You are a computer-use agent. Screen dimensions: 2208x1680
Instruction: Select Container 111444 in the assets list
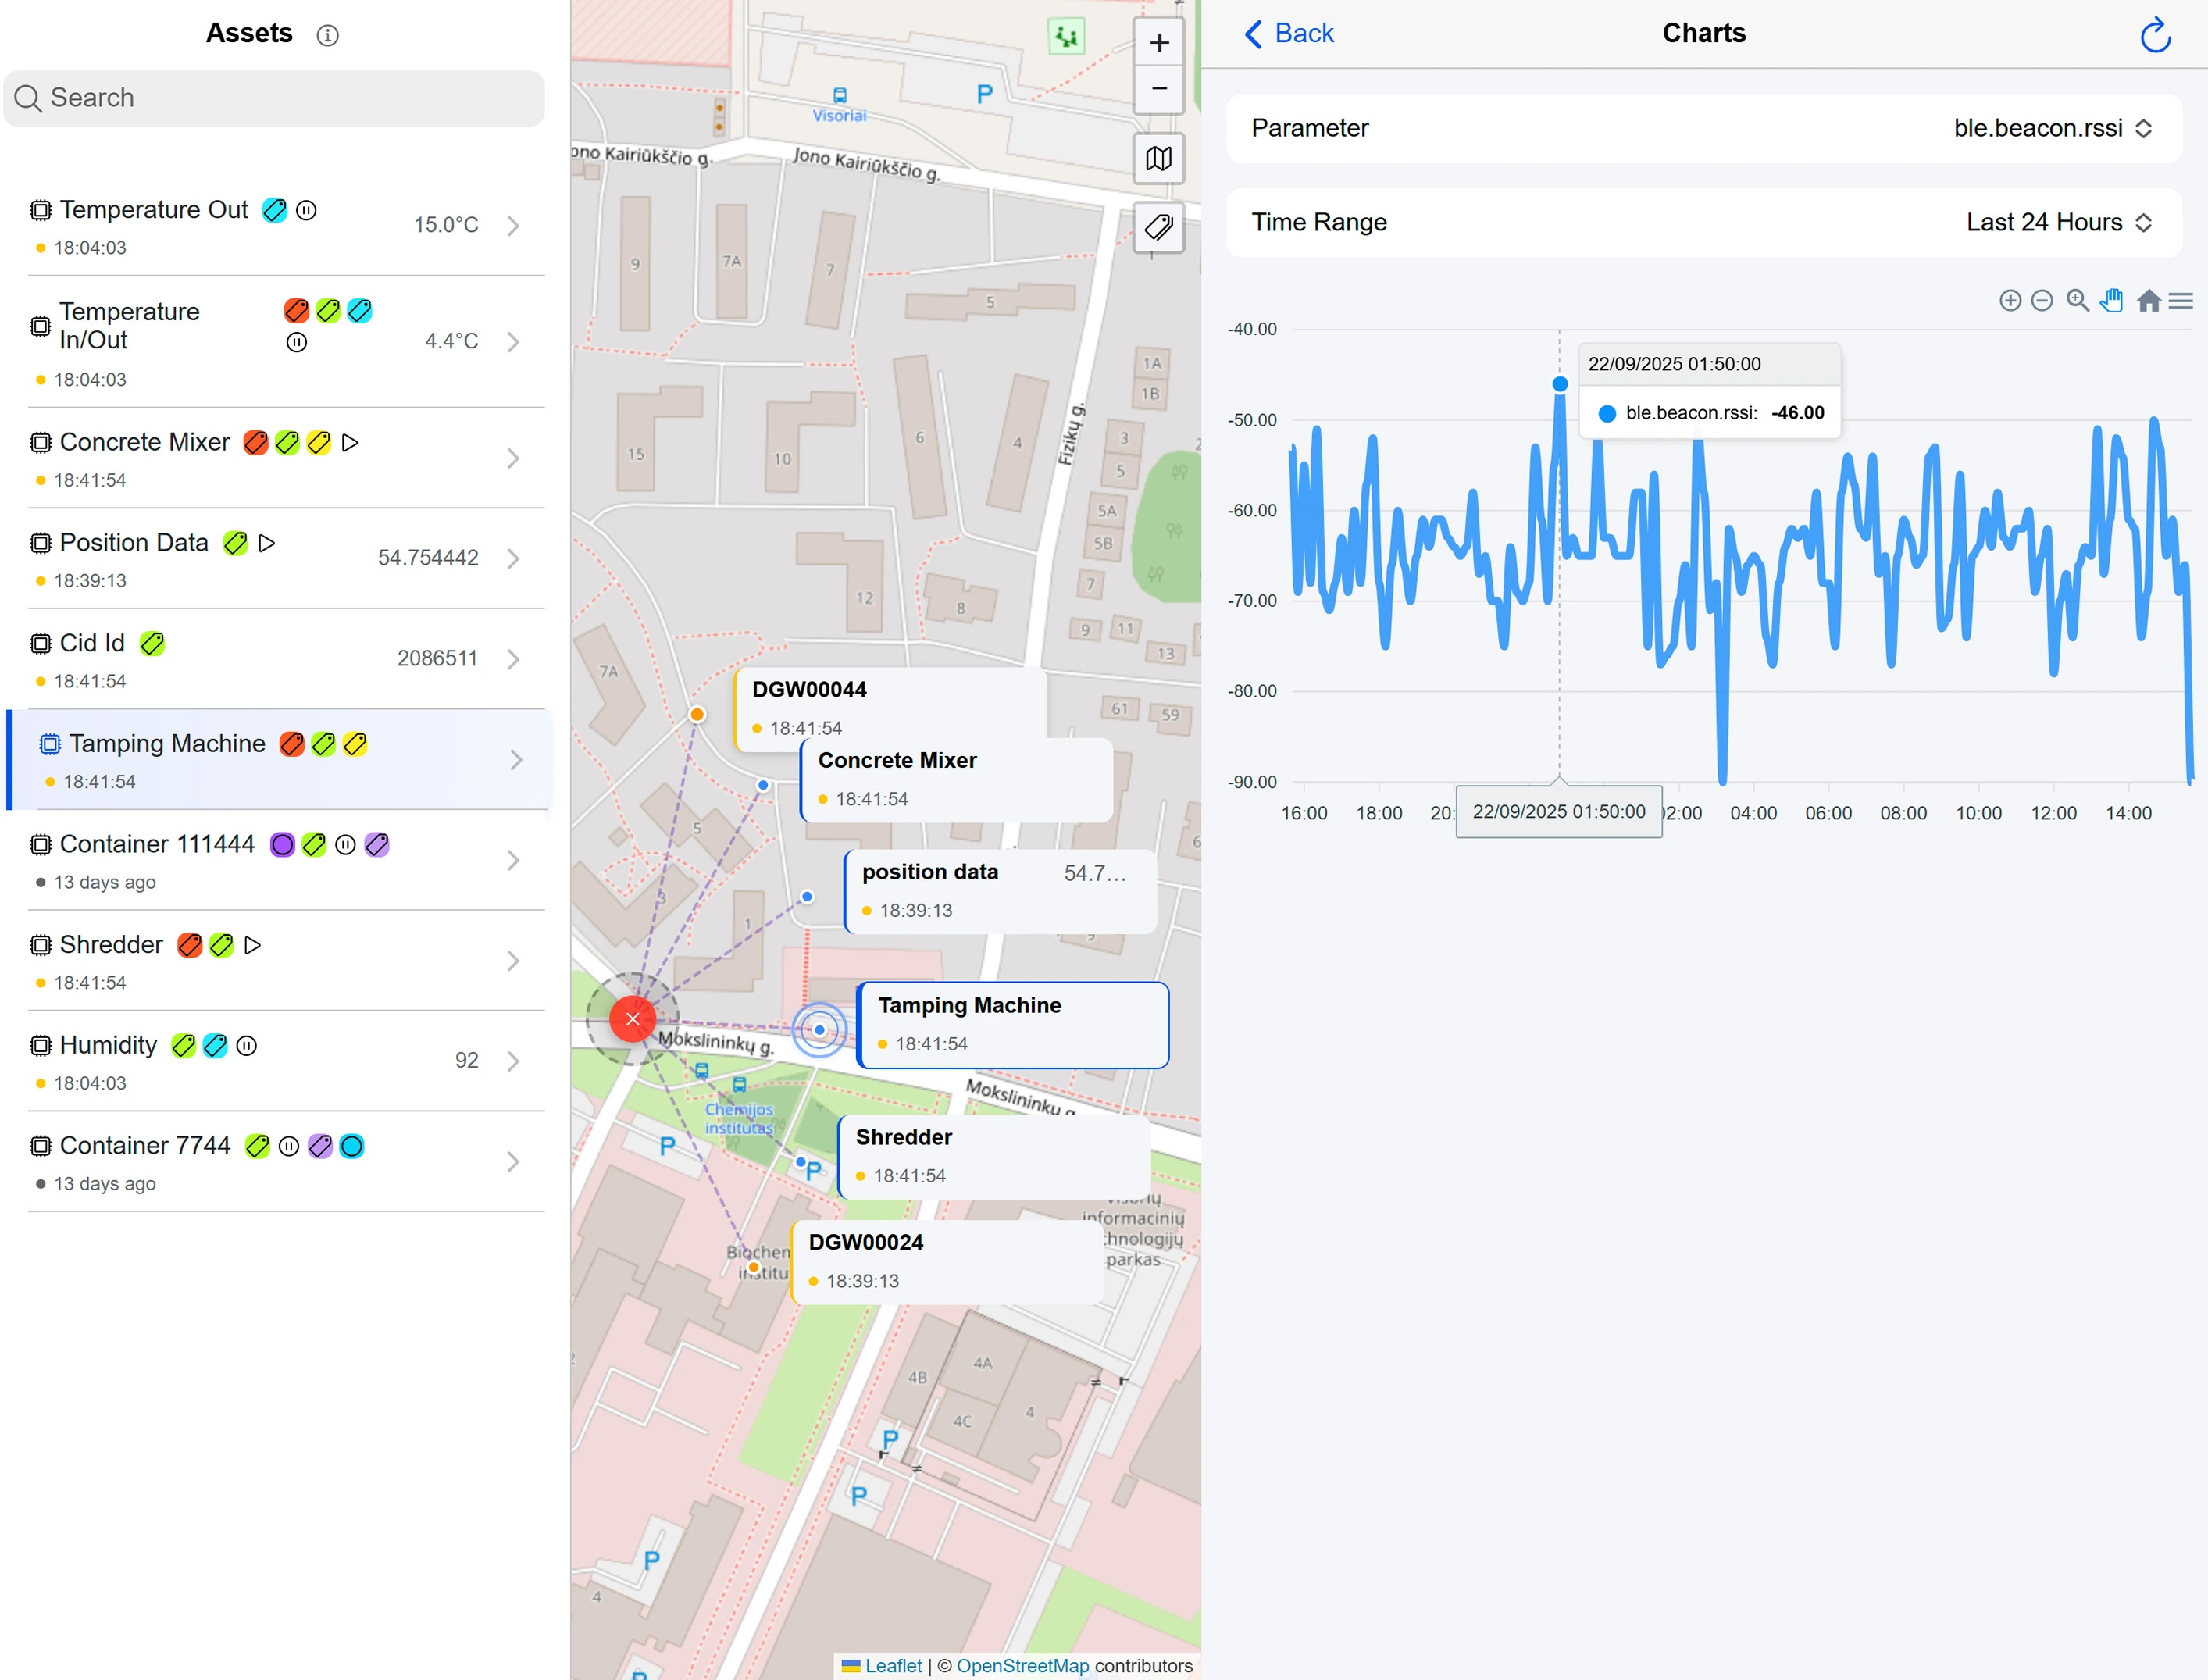coord(157,845)
